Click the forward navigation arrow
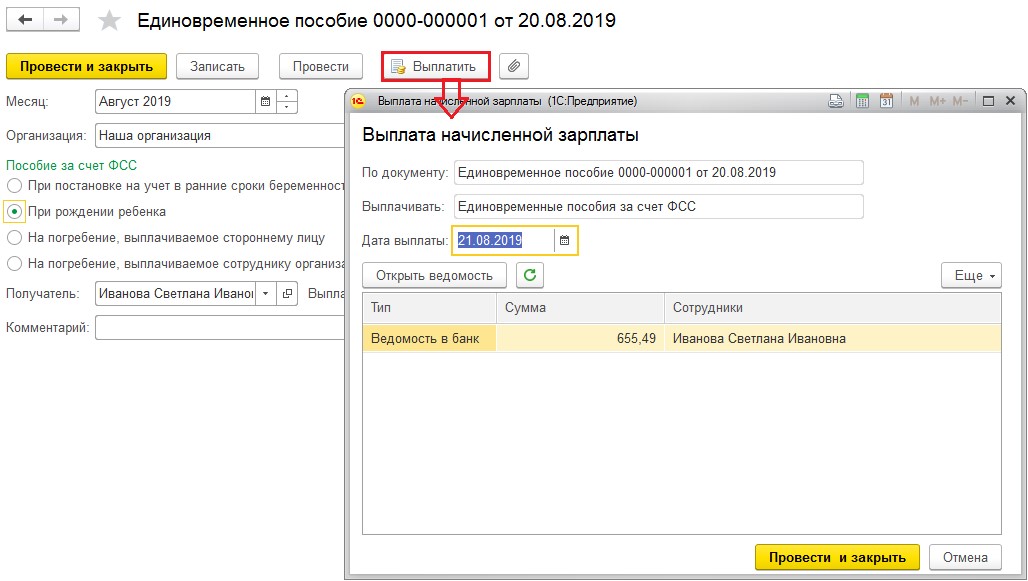This screenshot has height=581, width=1028. (x=61, y=20)
